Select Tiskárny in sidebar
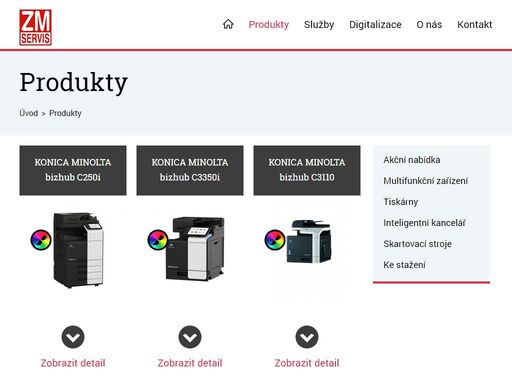This screenshot has height=384, width=512. [x=401, y=202]
